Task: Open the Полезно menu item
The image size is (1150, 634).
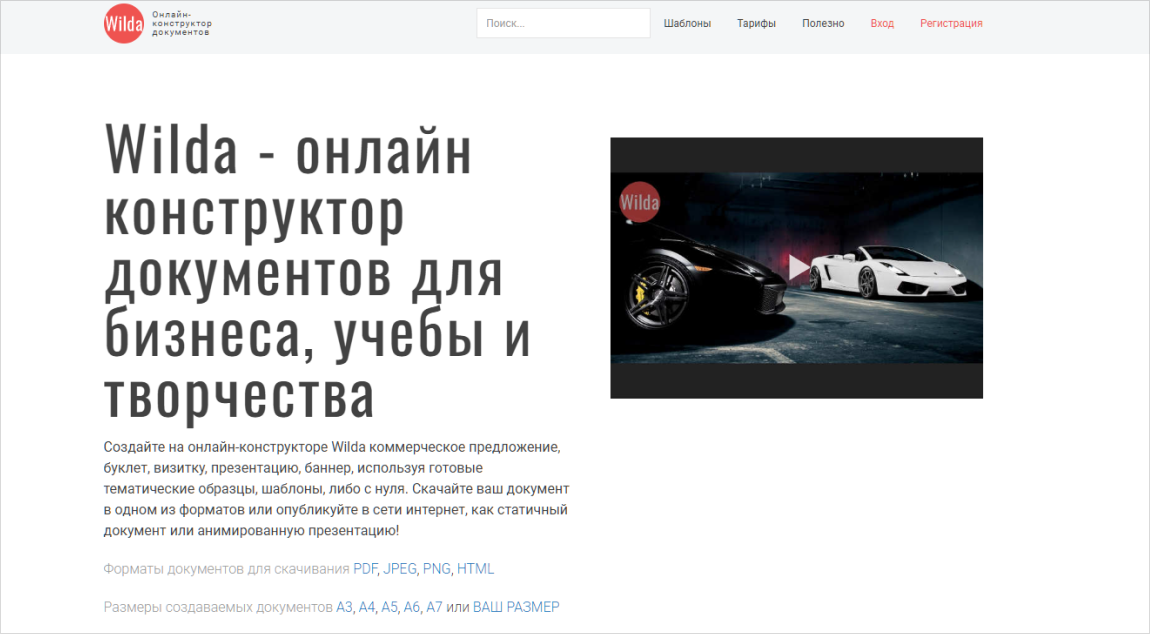Action: pos(823,23)
